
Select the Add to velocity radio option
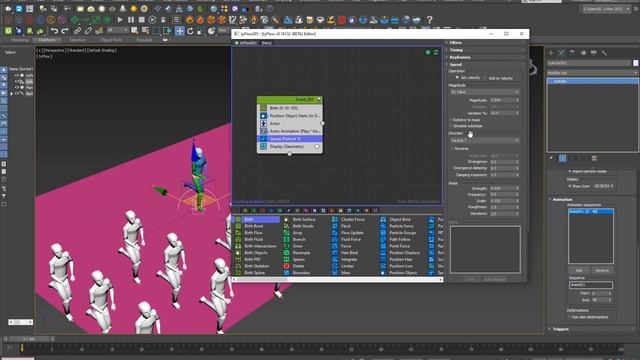click(498, 78)
